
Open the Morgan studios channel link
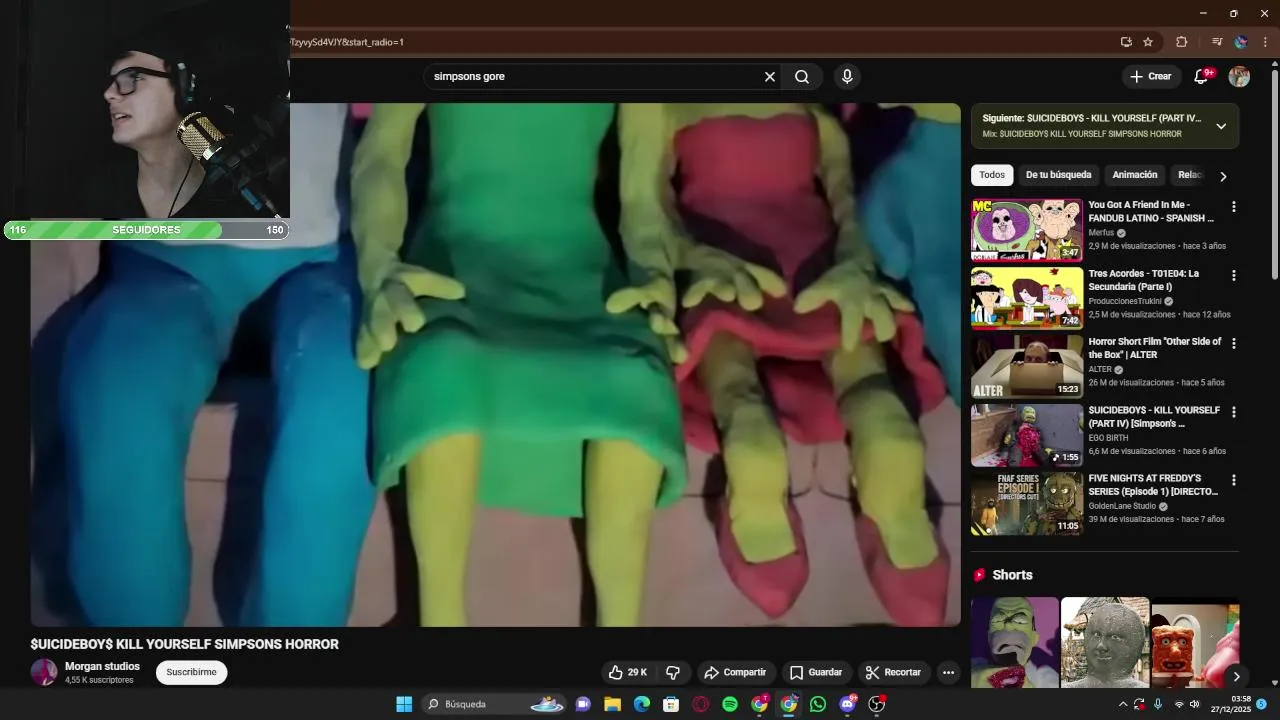(x=102, y=666)
